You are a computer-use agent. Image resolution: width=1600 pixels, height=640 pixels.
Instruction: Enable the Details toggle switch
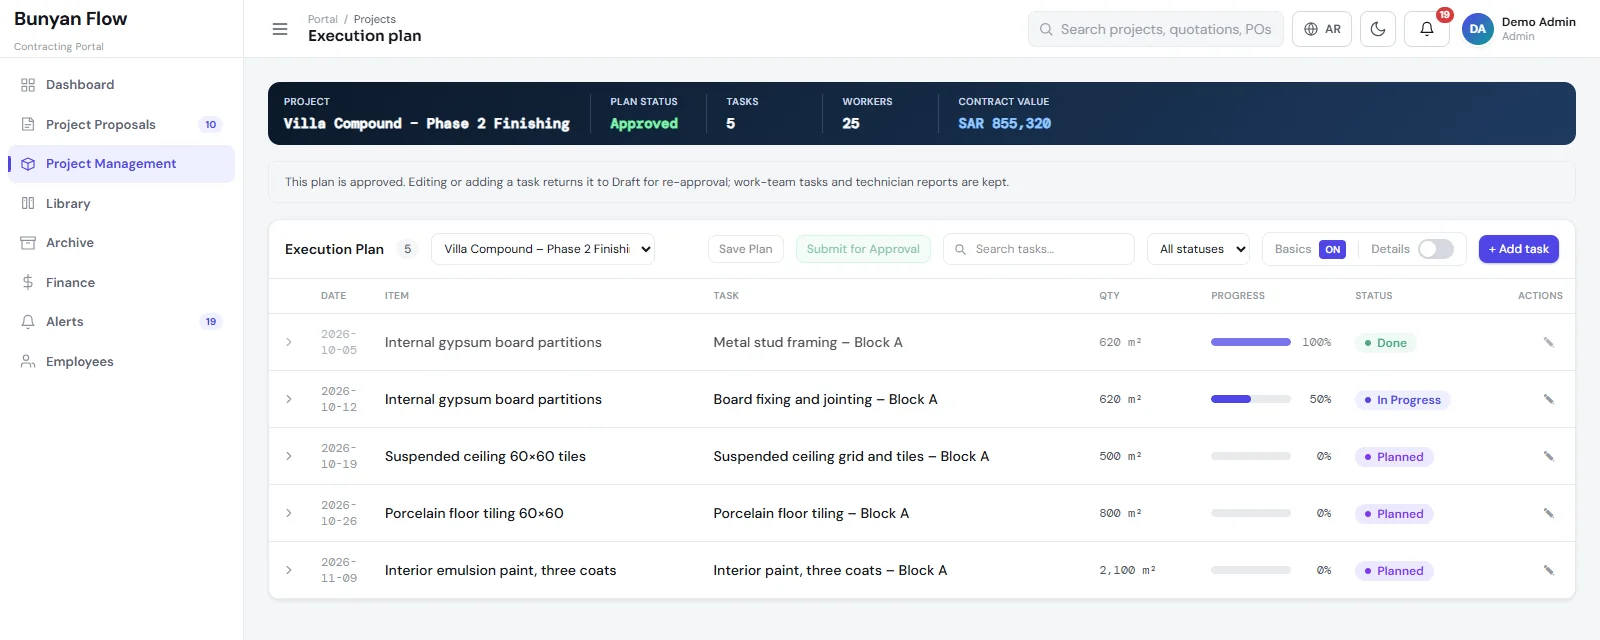[1436, 249]
